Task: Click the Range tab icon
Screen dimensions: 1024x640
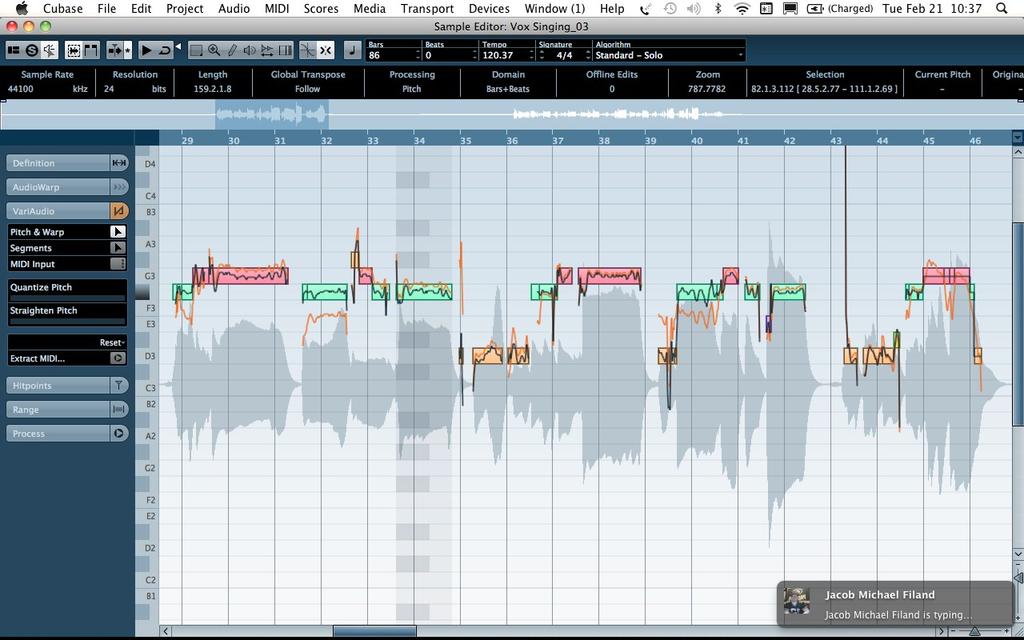Action: point(119,410)
